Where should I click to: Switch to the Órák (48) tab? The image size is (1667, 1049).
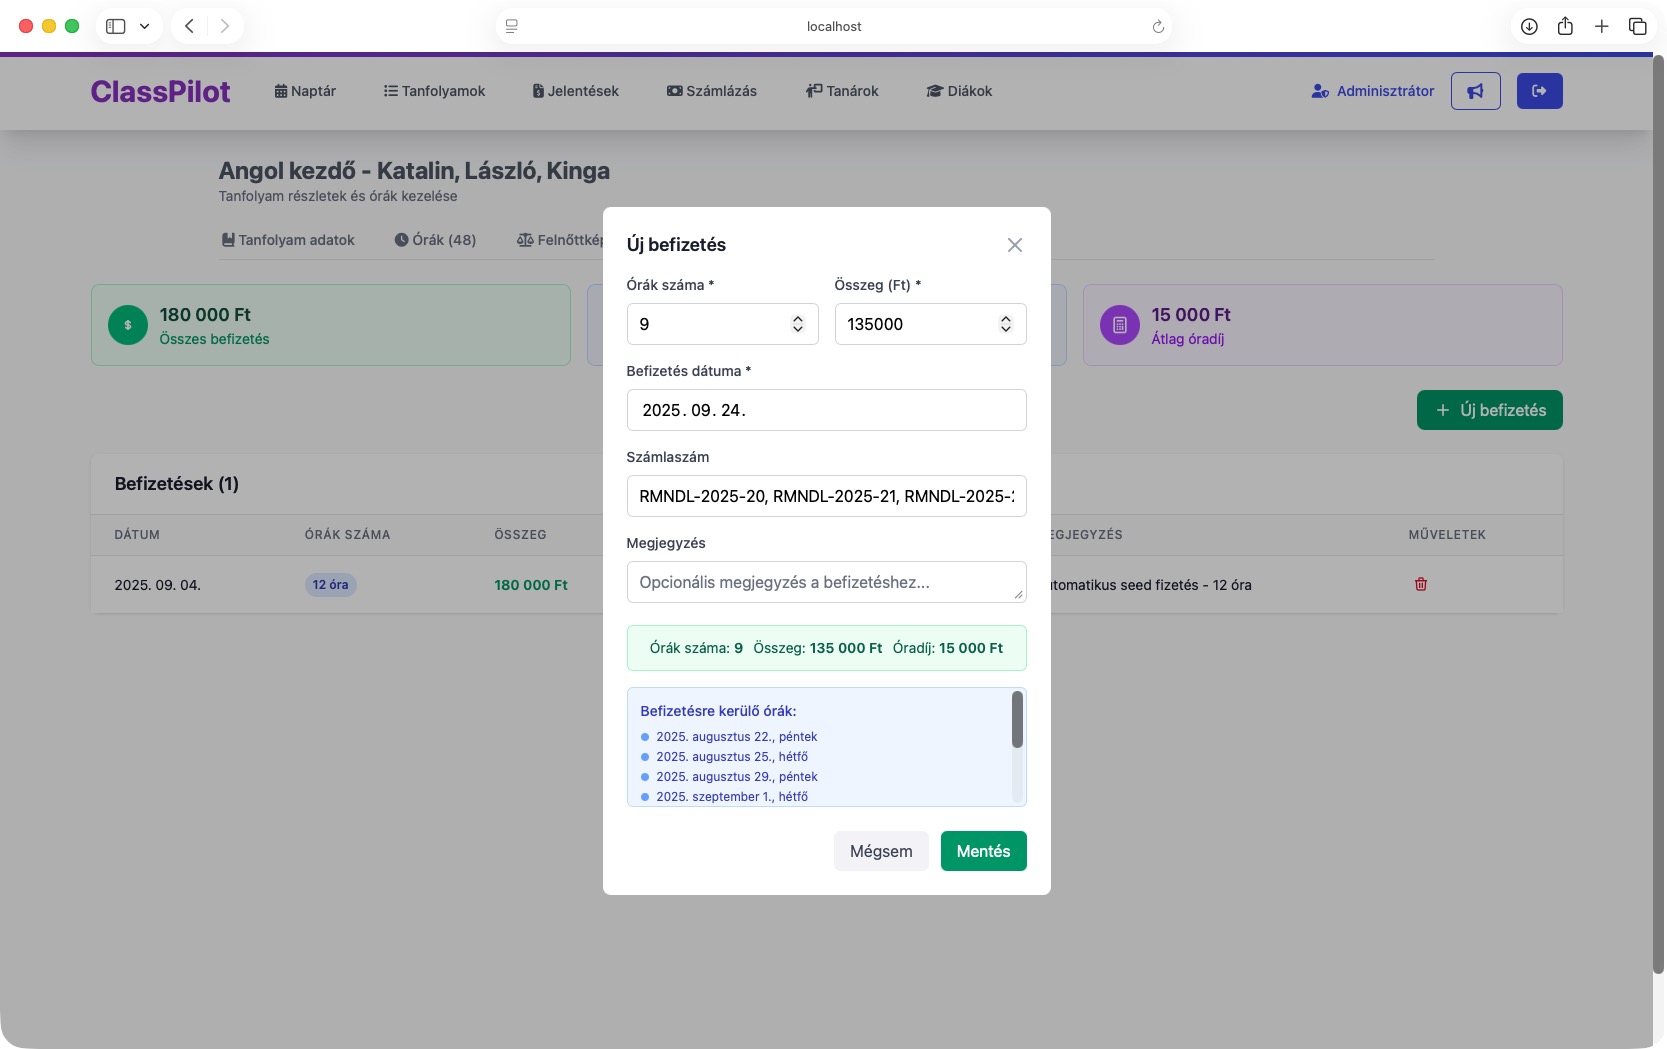click(x=435, y=240)
